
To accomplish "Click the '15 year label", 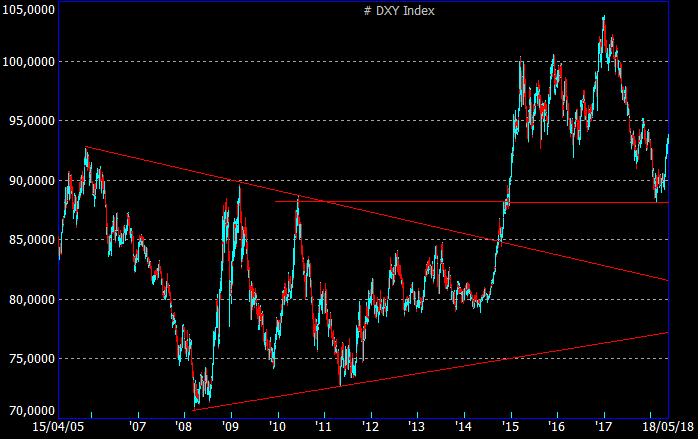I will click(510, 427).
